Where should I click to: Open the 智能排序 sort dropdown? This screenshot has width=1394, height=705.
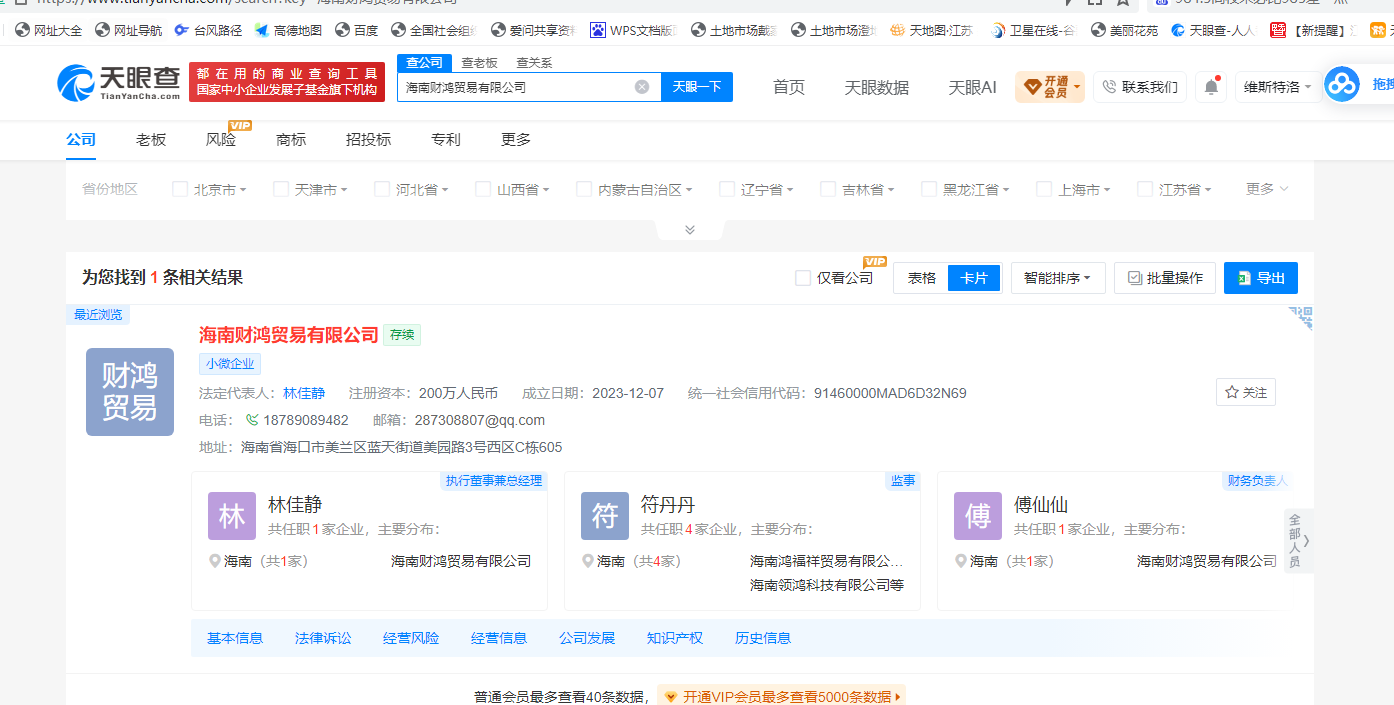click(1057, 278)
